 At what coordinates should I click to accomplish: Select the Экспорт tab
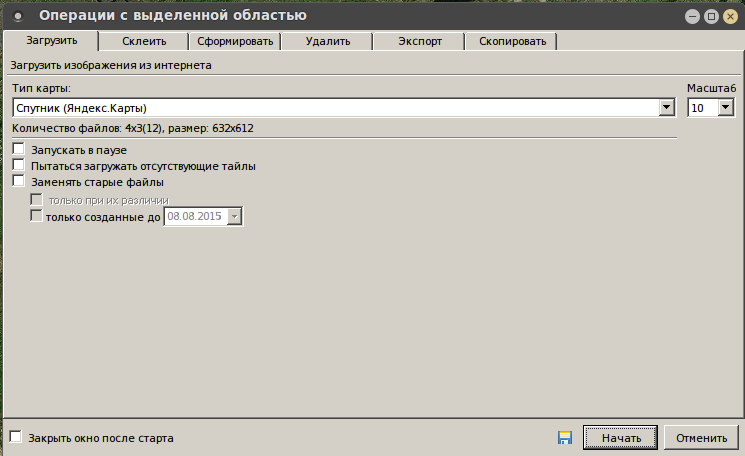tap(418, 41)
